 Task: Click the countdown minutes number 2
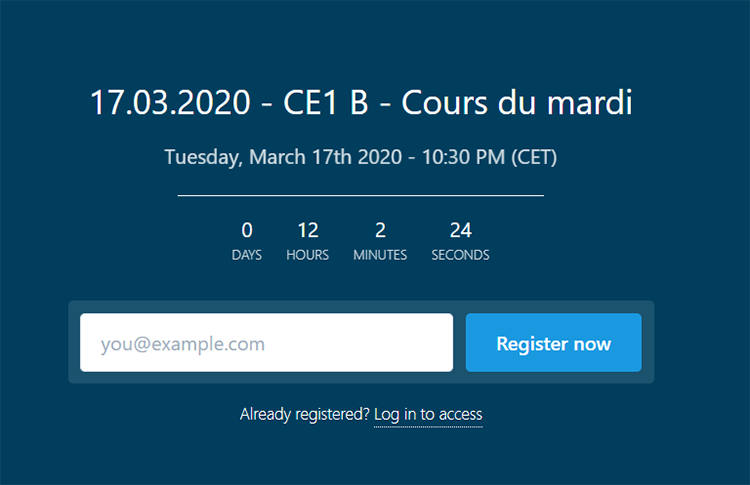pyautogui.click(x=380, y=231)
